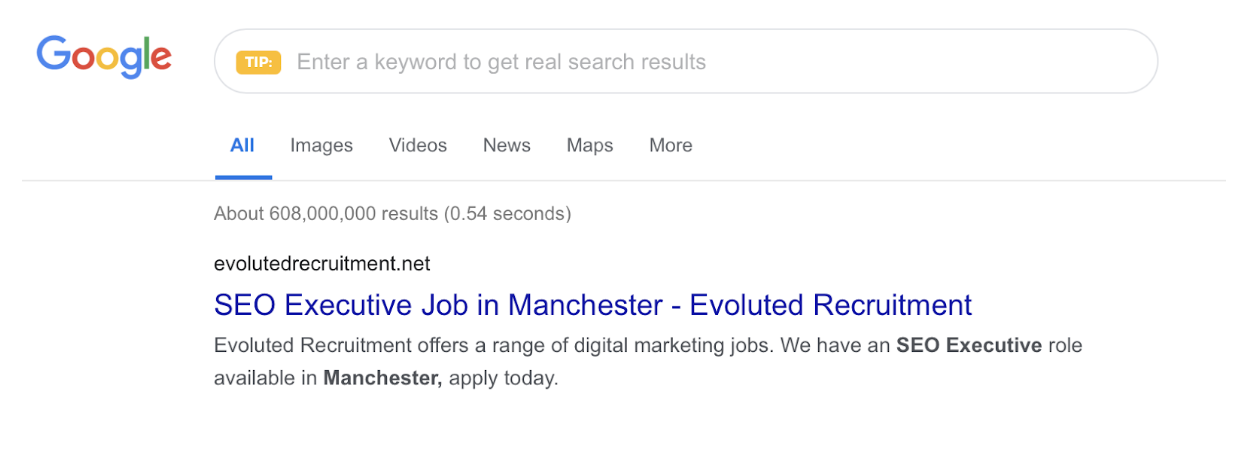Screen dimensions: 1238x458
Task: Click bold Manchester in the snippet
Action: click(x=383, y=379)
